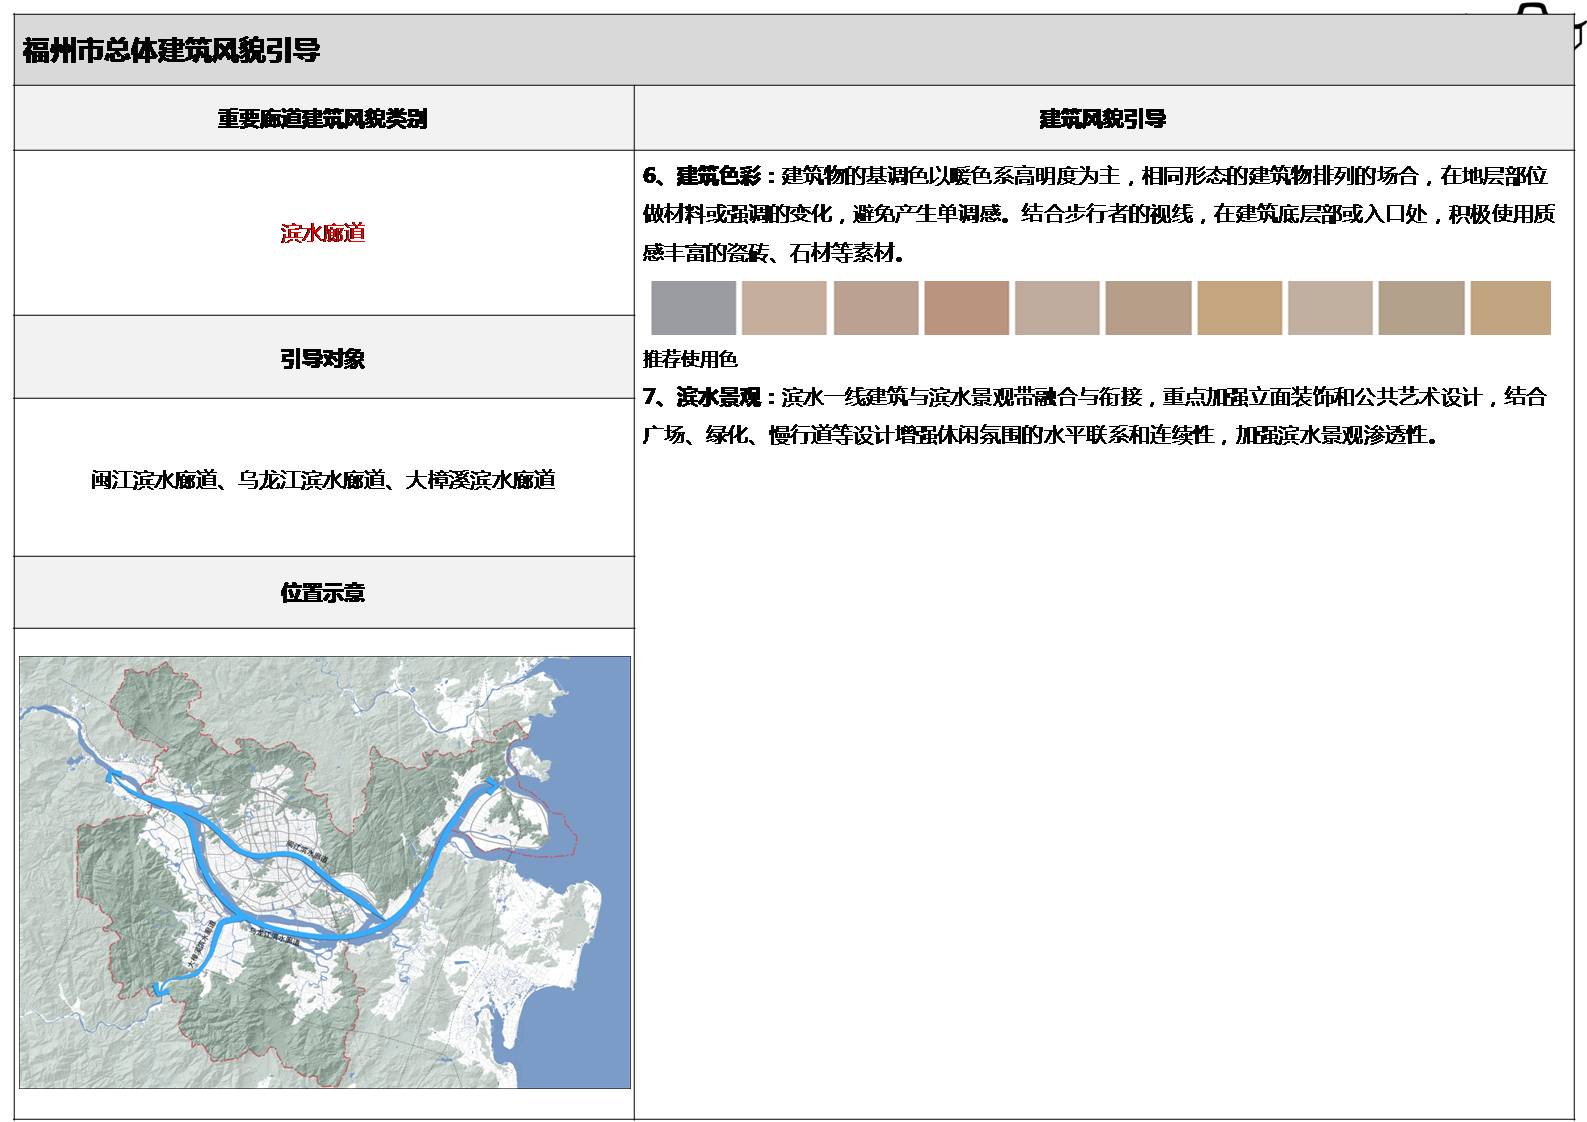Click the 大樟溪滨水廊道 label on the map
The image size is (1587, 1122).
pos(196,946)
